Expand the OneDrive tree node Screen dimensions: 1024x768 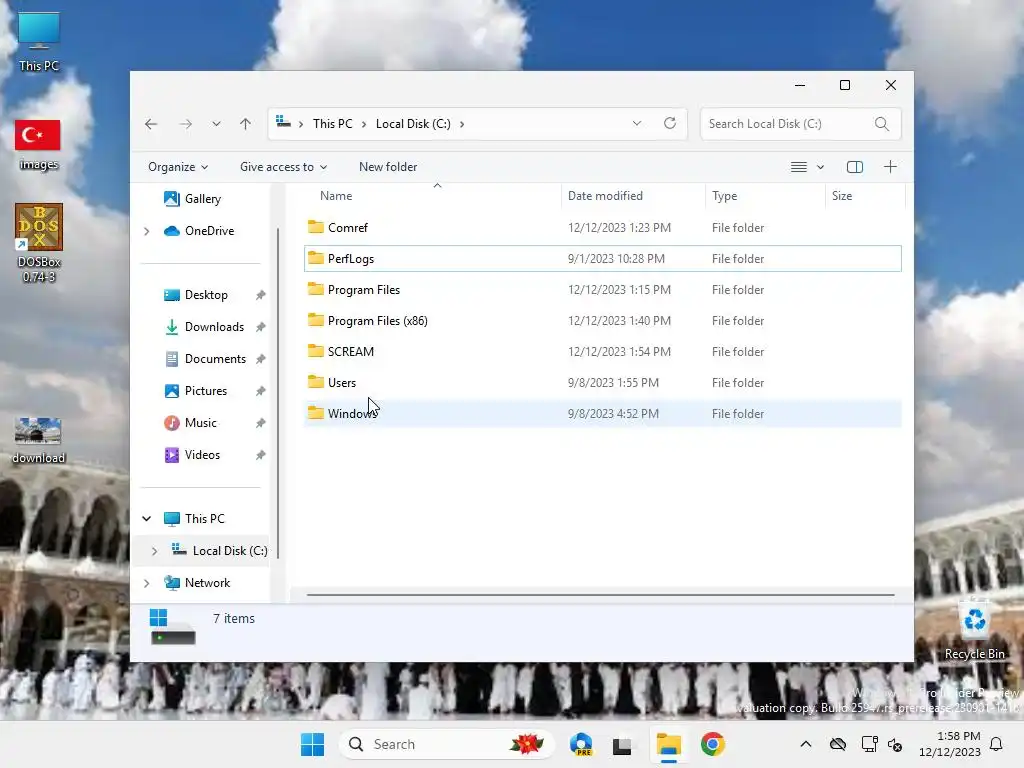click(146, 231)
